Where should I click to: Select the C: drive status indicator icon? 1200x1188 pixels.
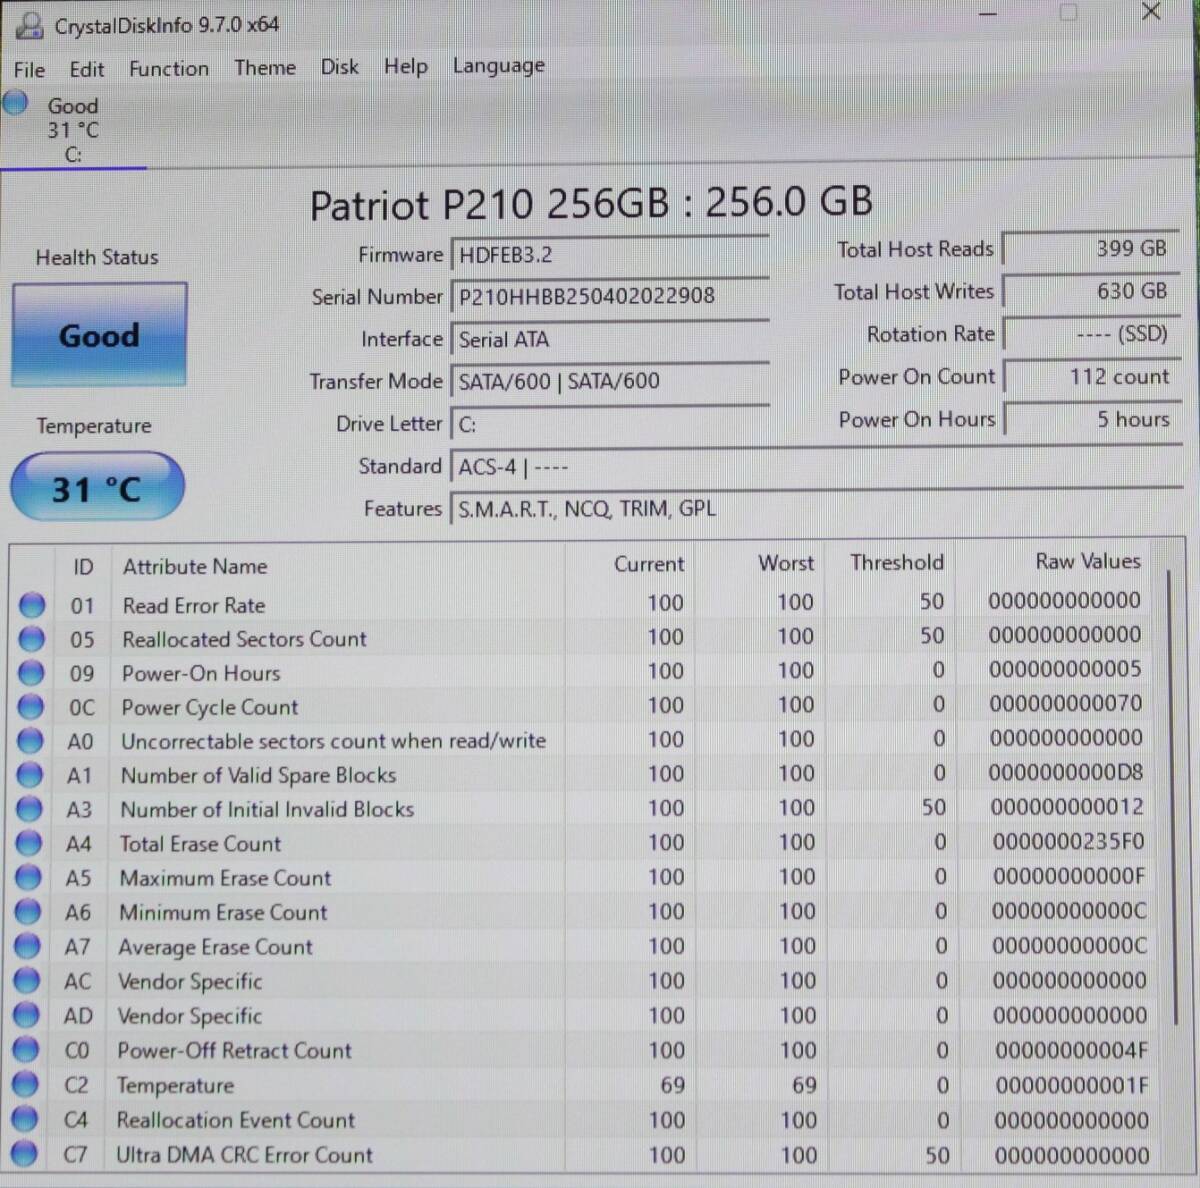pyautogui.click(x=16, y=102)
